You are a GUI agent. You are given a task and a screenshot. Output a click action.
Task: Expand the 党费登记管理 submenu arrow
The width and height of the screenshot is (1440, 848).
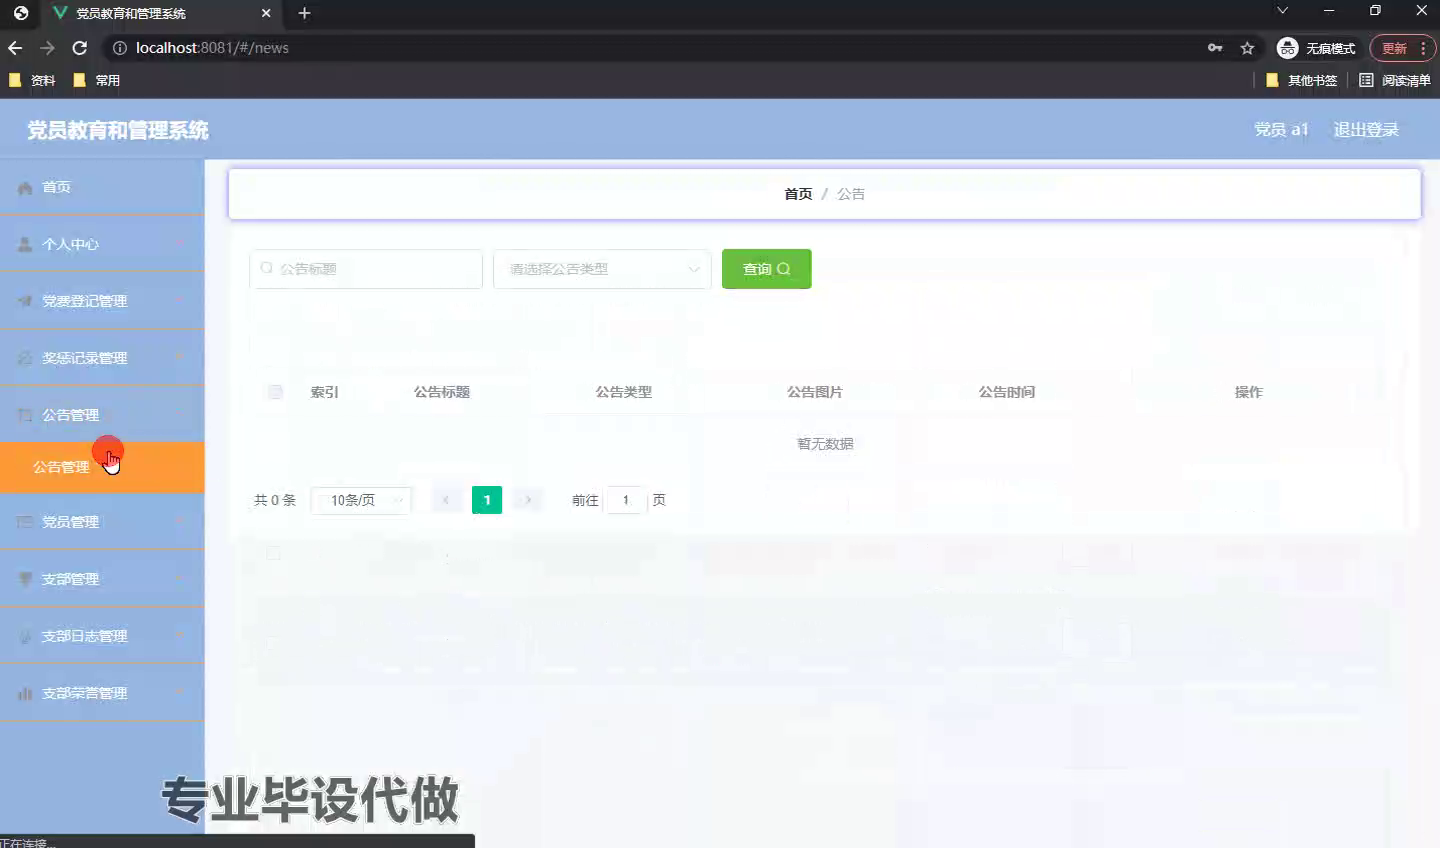(179, 301)
